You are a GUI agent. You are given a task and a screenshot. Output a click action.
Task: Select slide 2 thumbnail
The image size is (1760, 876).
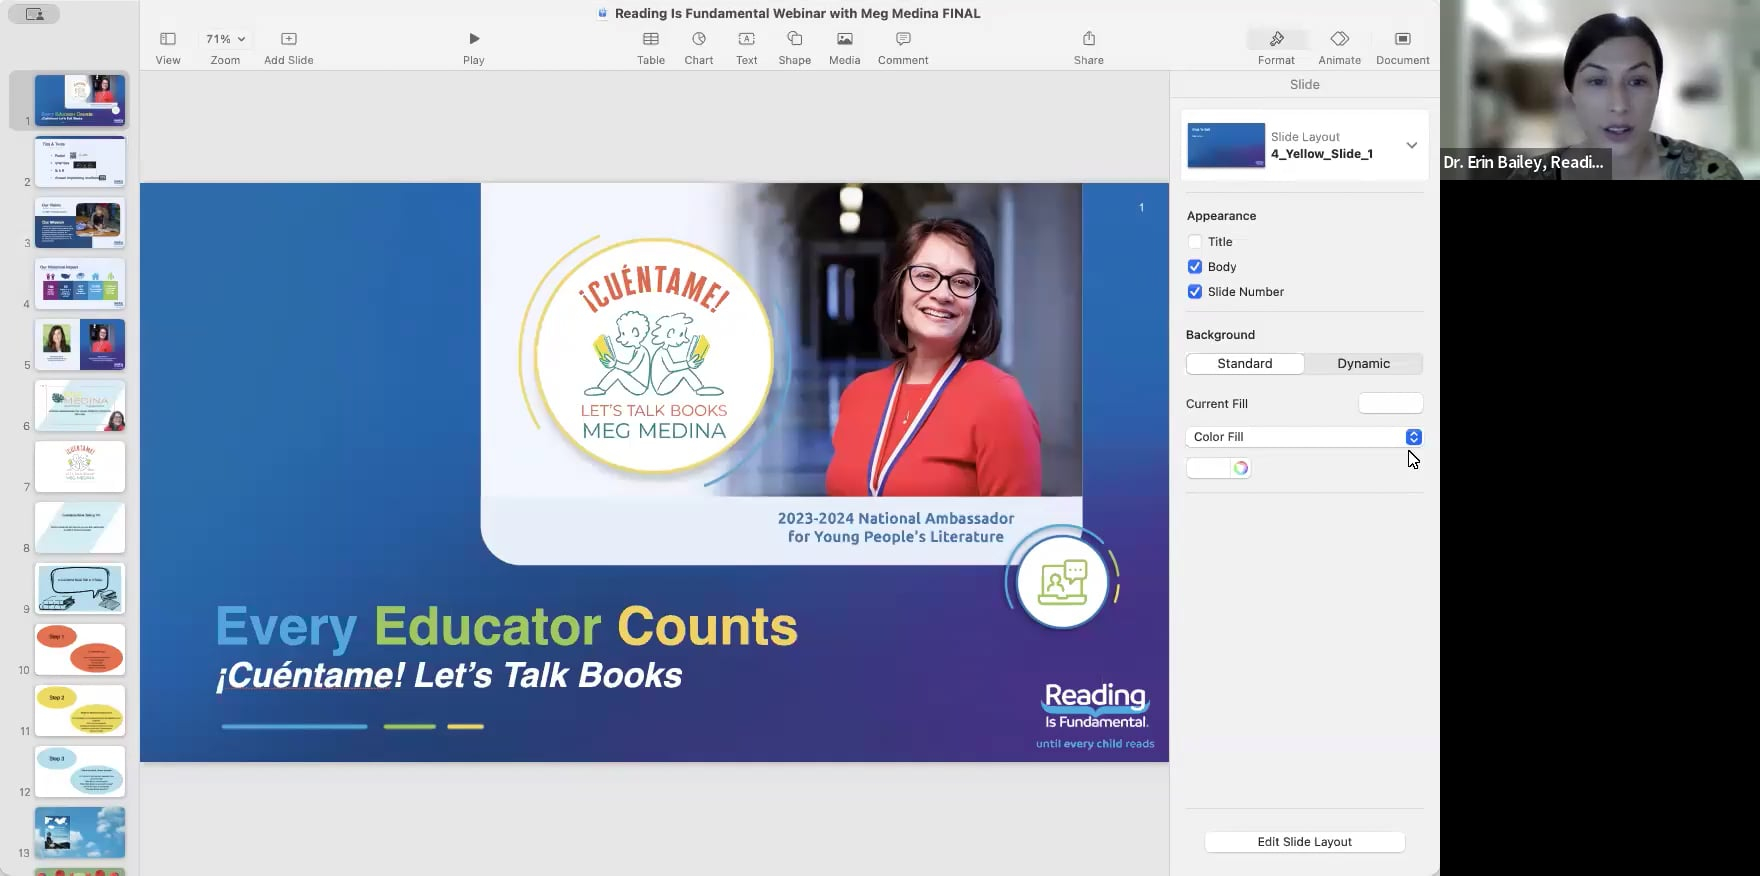[x=80, y=162]
